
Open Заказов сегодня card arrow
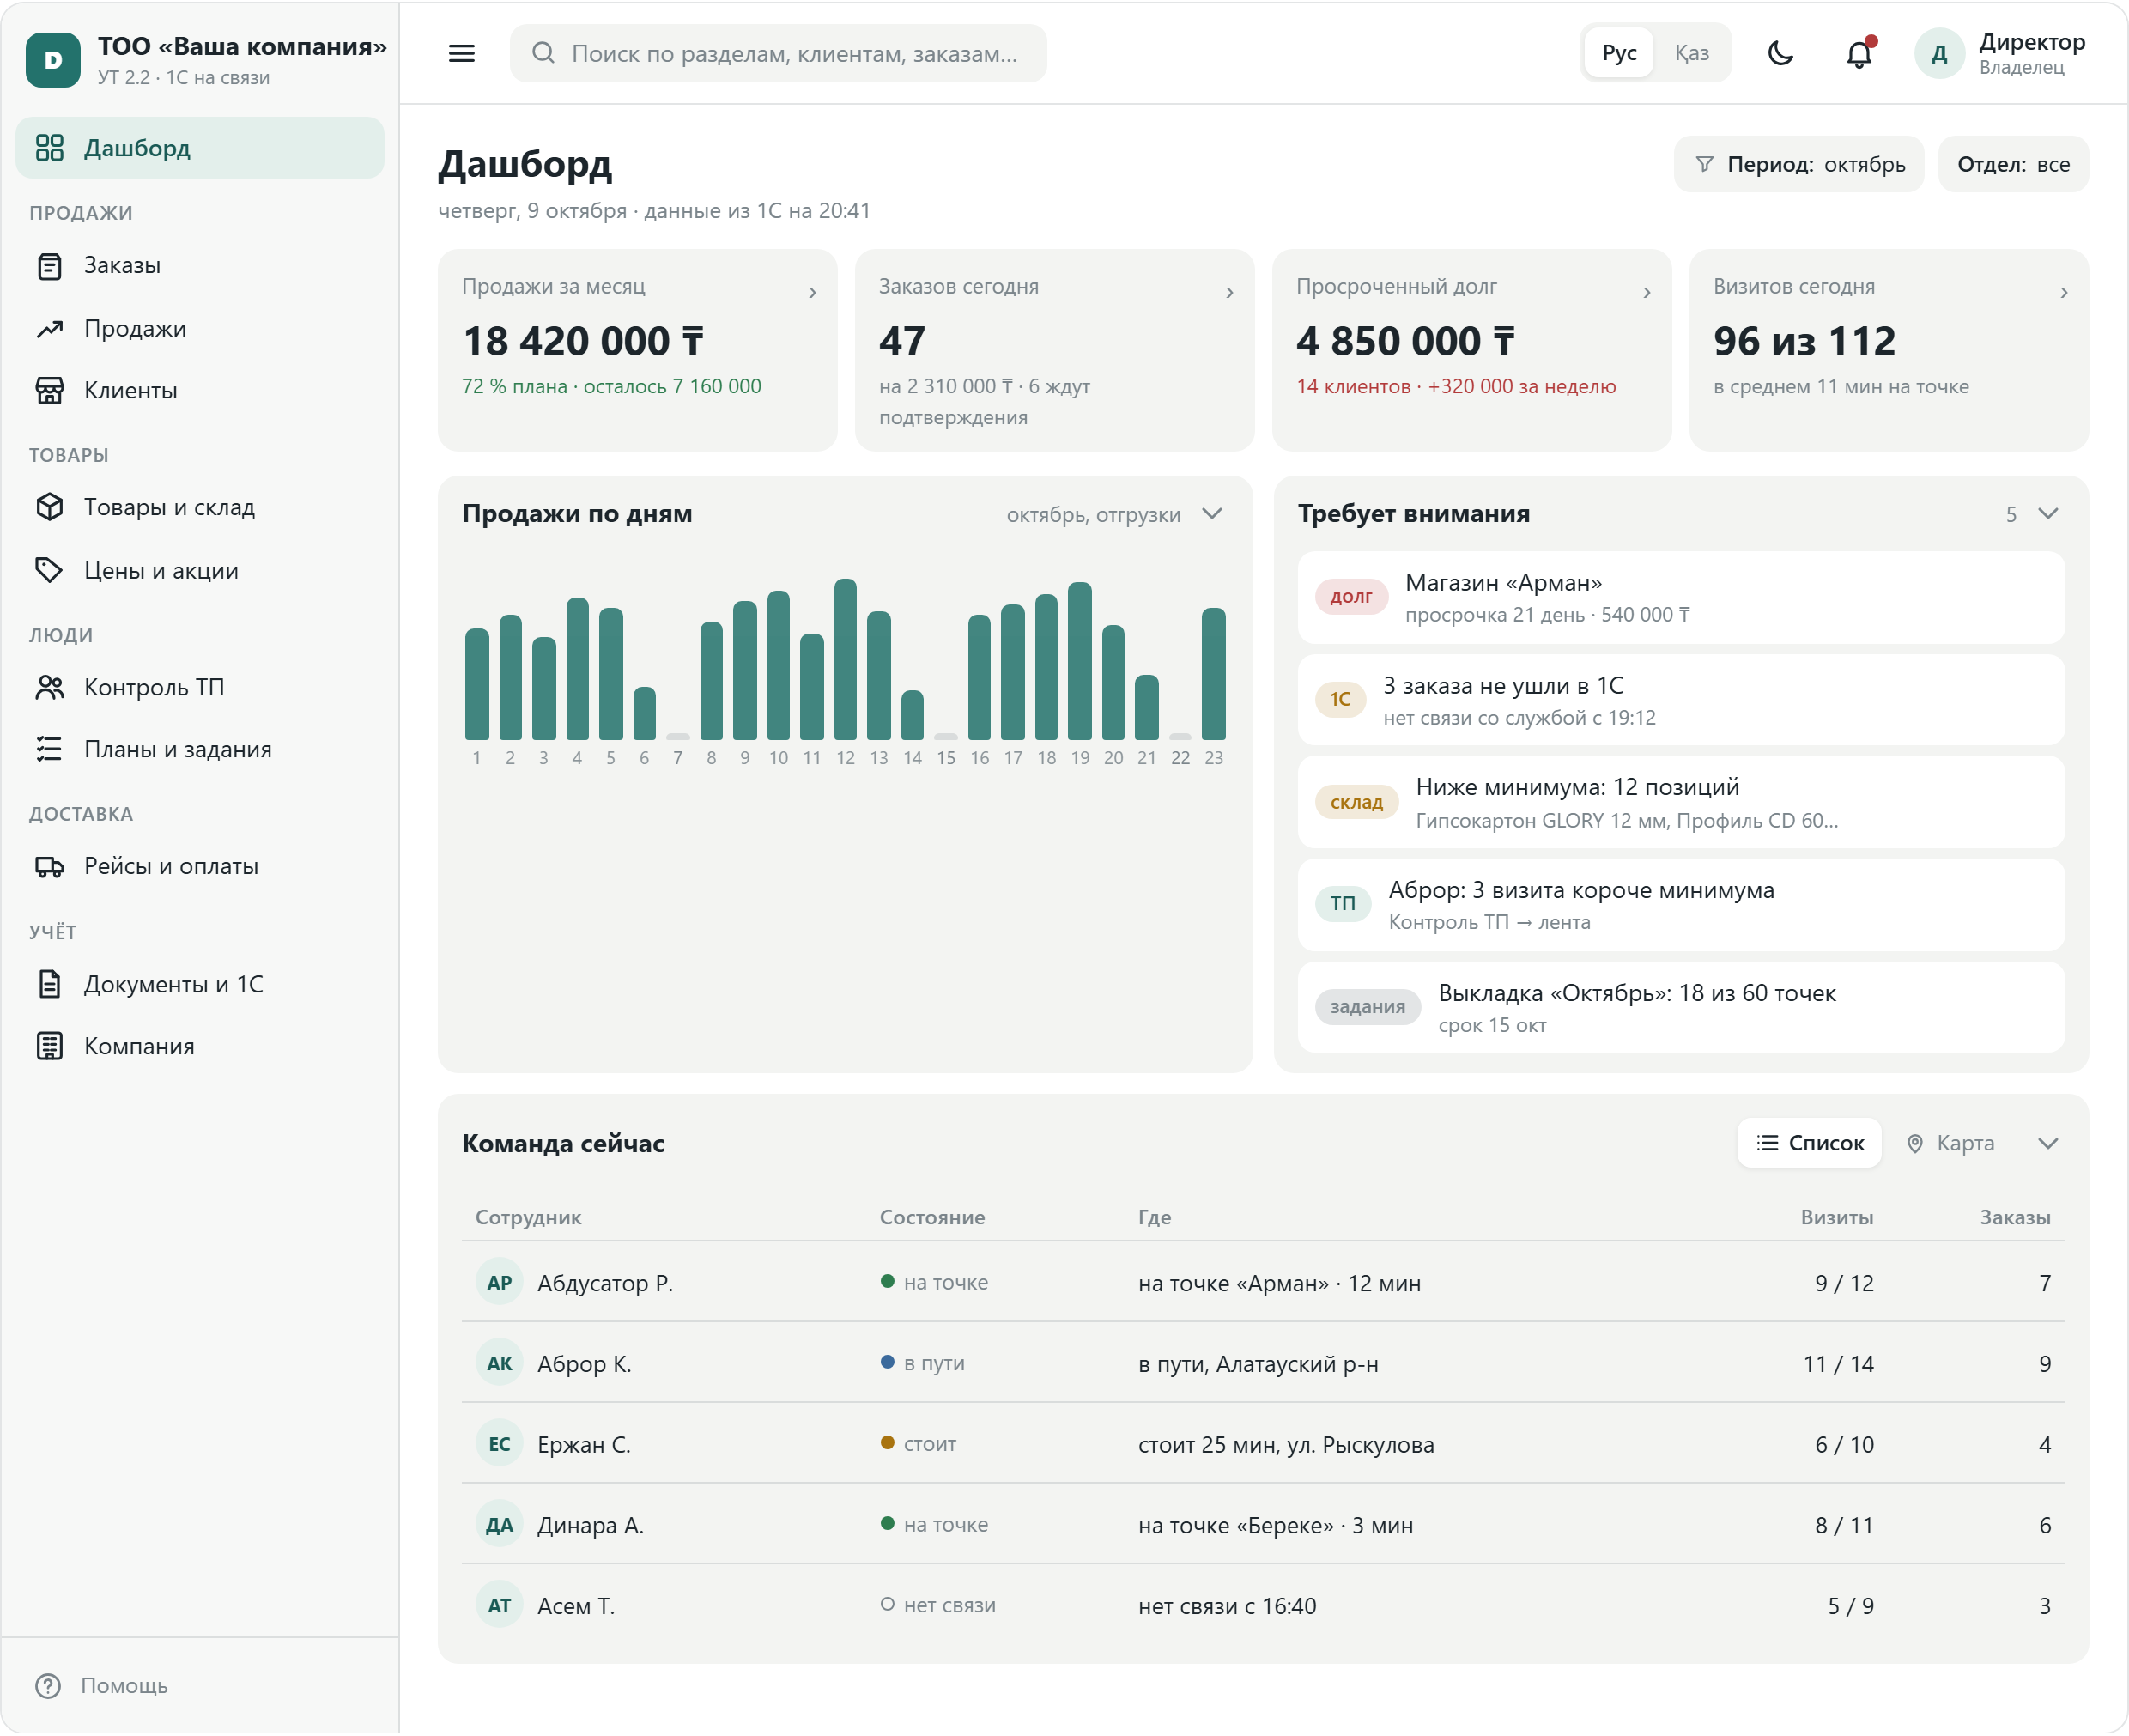click(1229, 292)
